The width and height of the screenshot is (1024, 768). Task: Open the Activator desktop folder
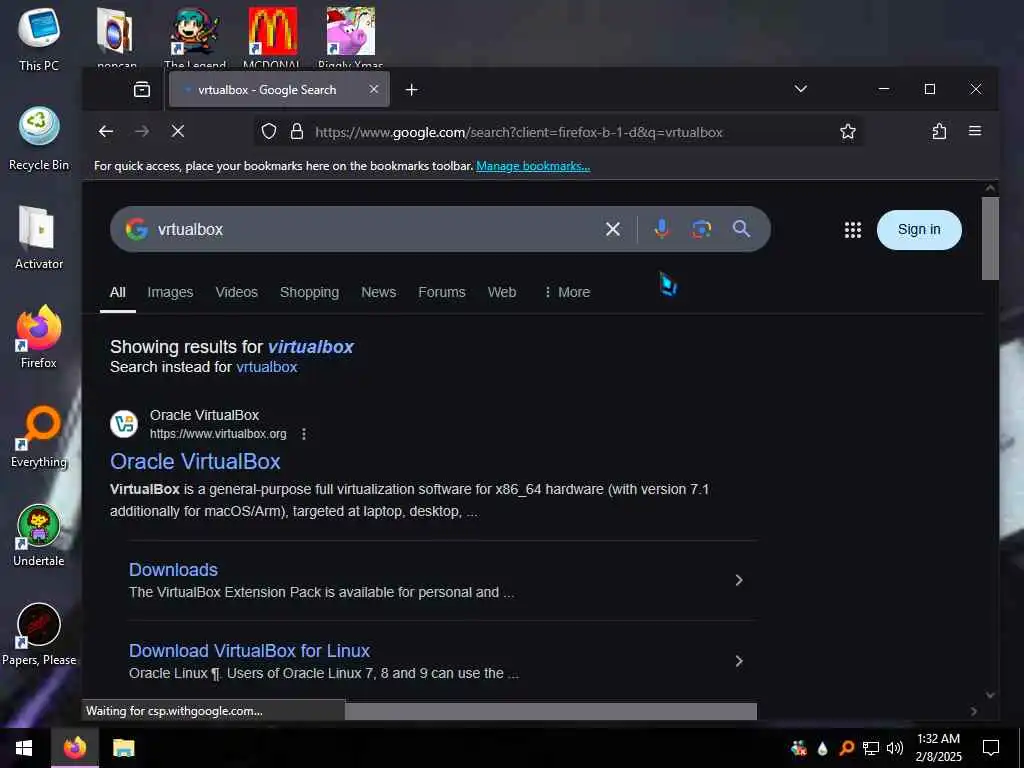tap(39, 238)
